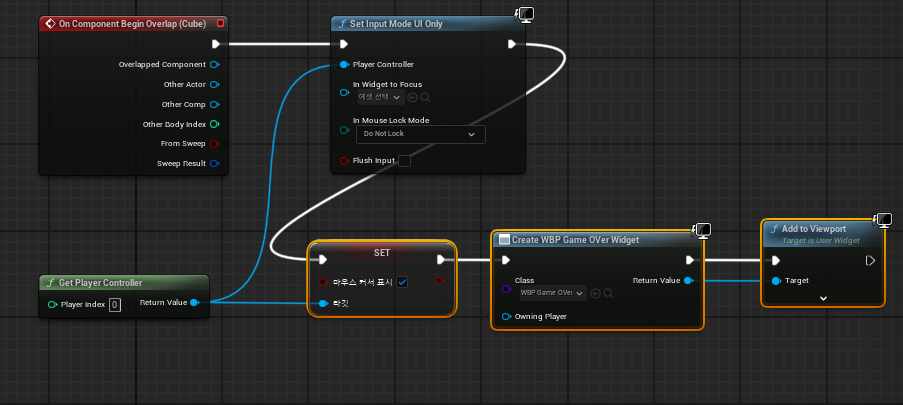Screen dimensions: 903x405
Task: Select the In Mouse Lock Mode input pin
Action: tap(344, 130)
